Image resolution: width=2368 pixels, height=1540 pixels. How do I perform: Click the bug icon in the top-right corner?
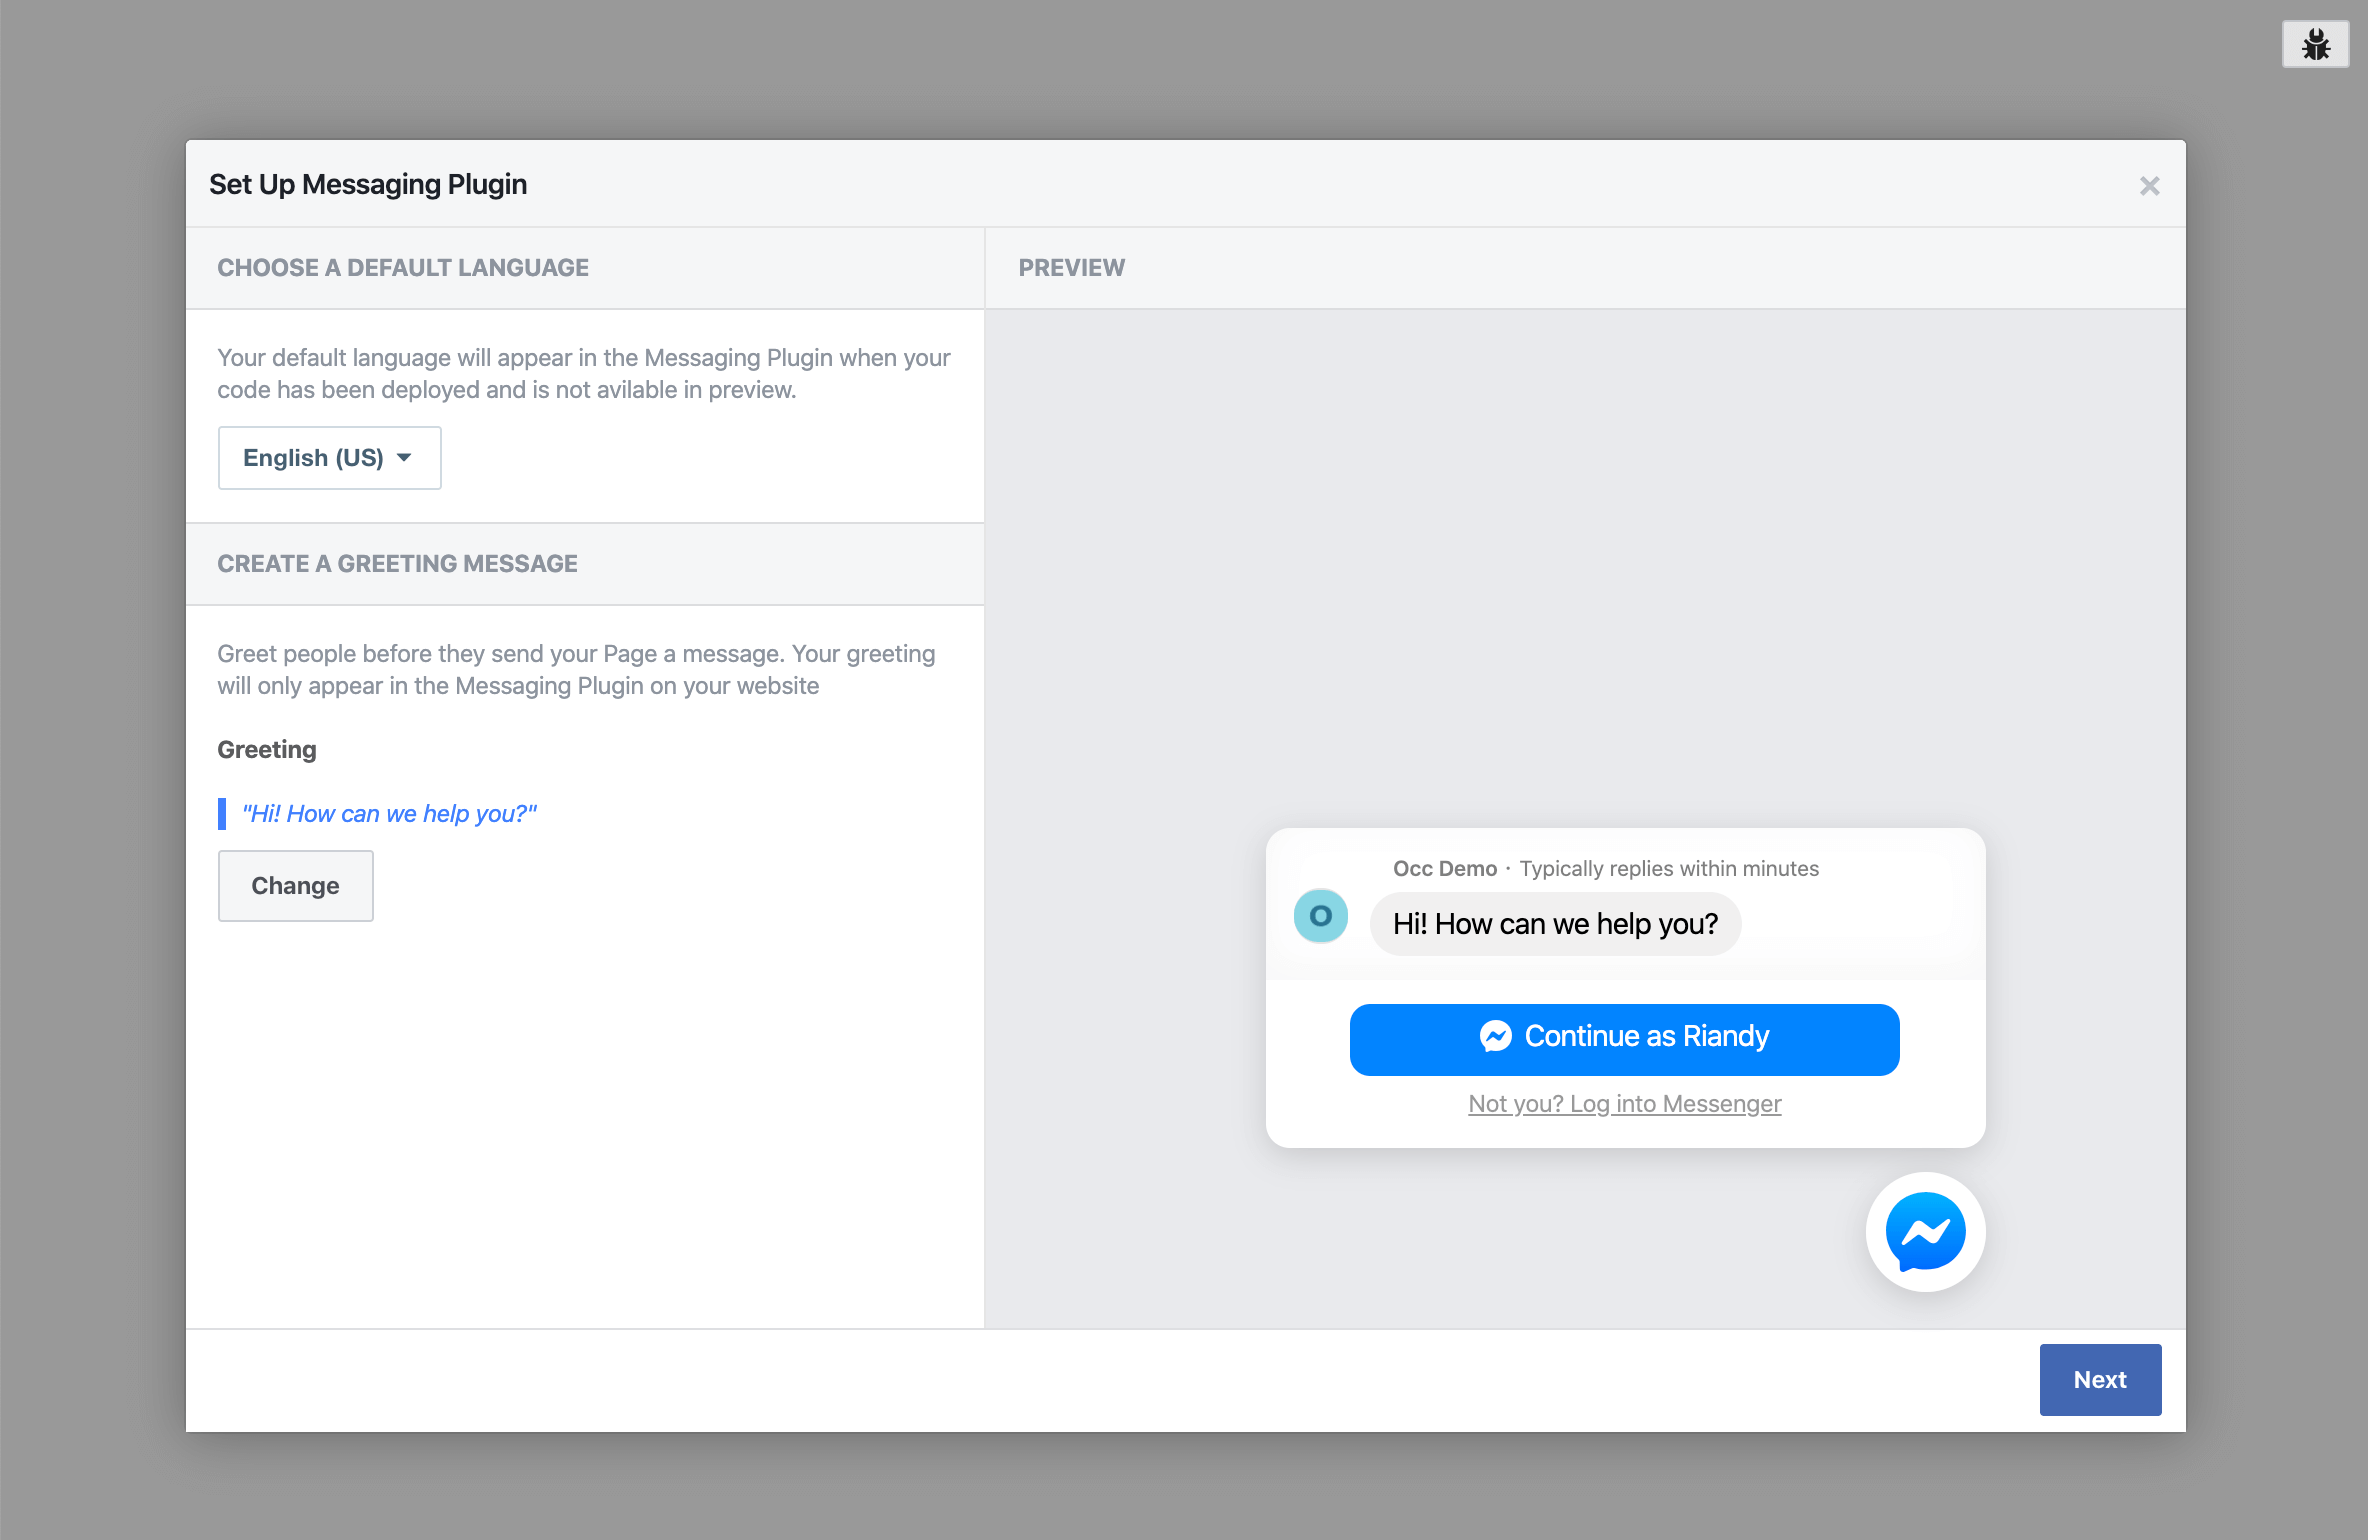(x=2316, y=44)
